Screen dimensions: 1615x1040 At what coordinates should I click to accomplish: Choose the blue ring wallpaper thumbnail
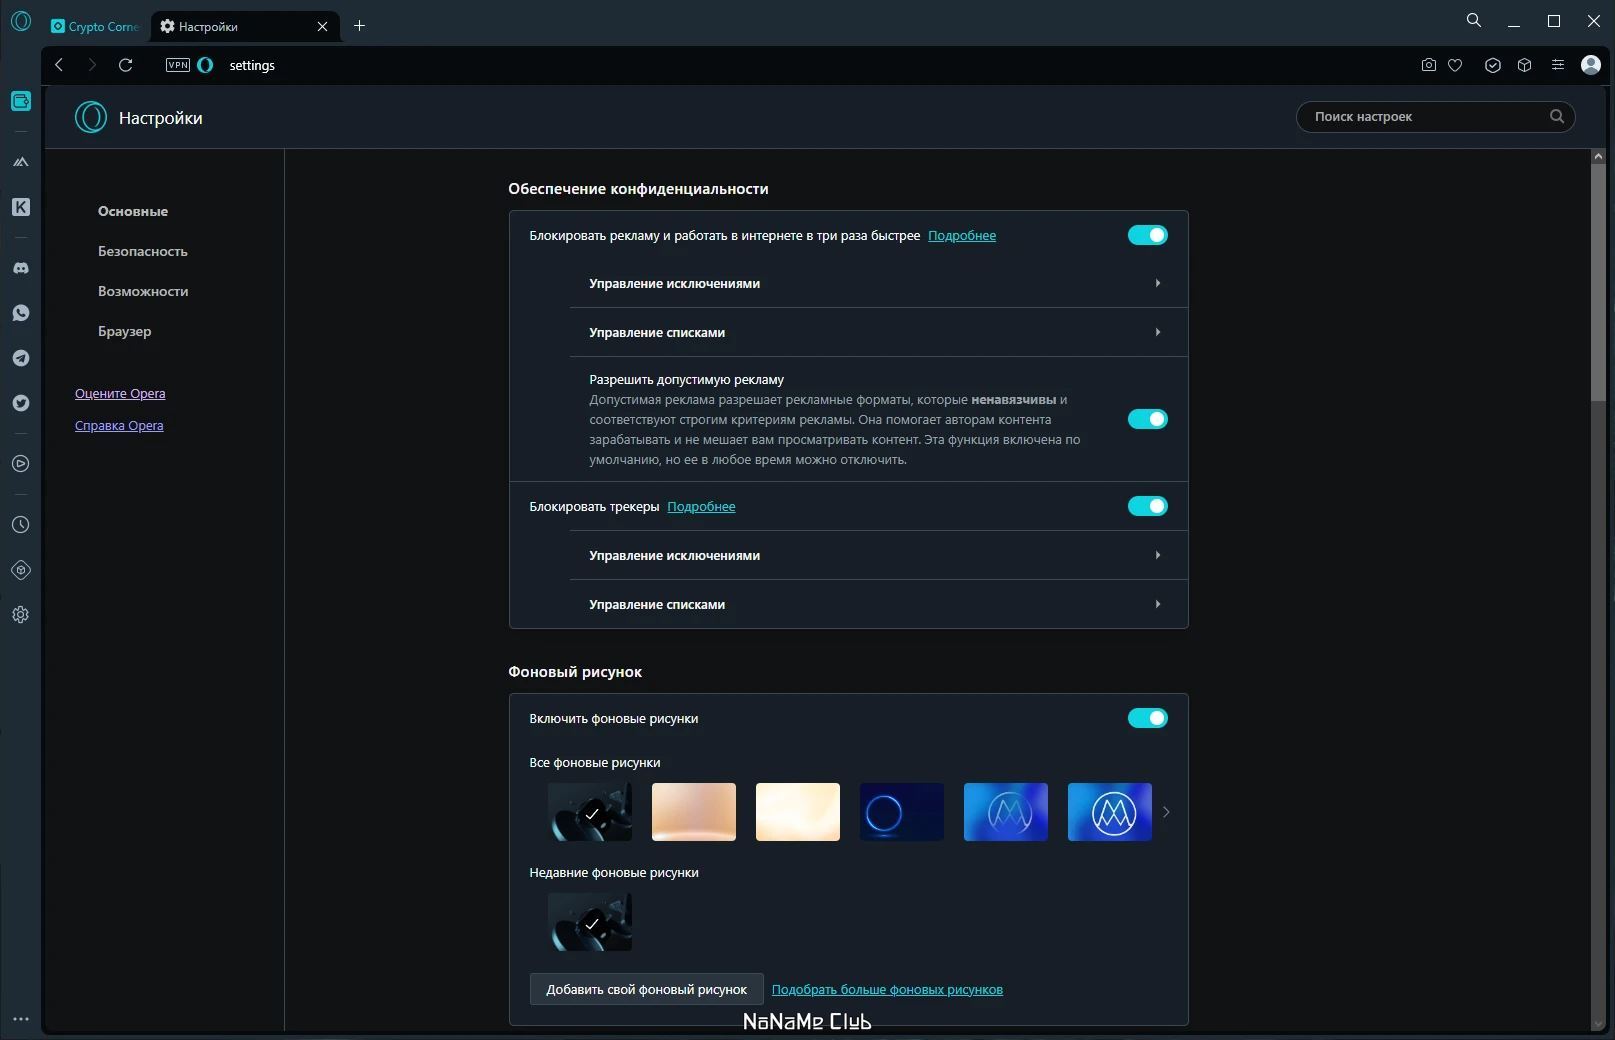(x=902, y=812)
